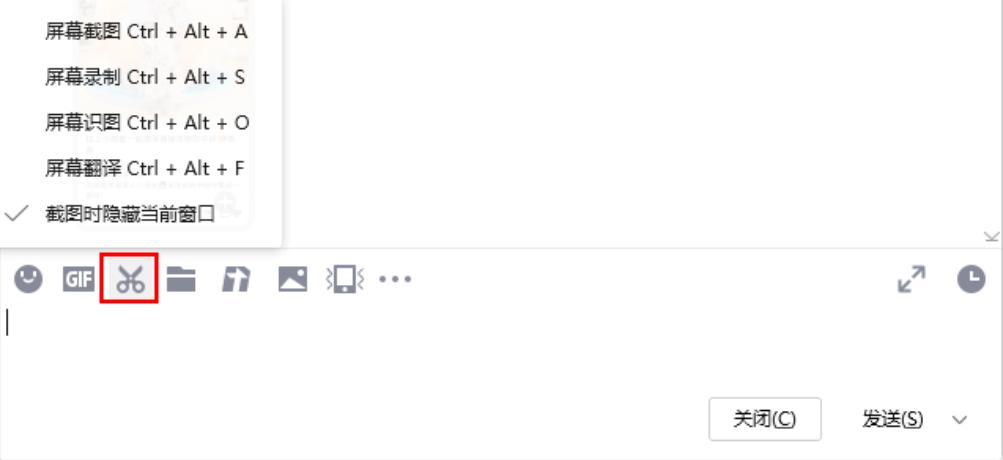Open message history clock icon
This screenshot has width=1003, height=460.
pos(971,280)
